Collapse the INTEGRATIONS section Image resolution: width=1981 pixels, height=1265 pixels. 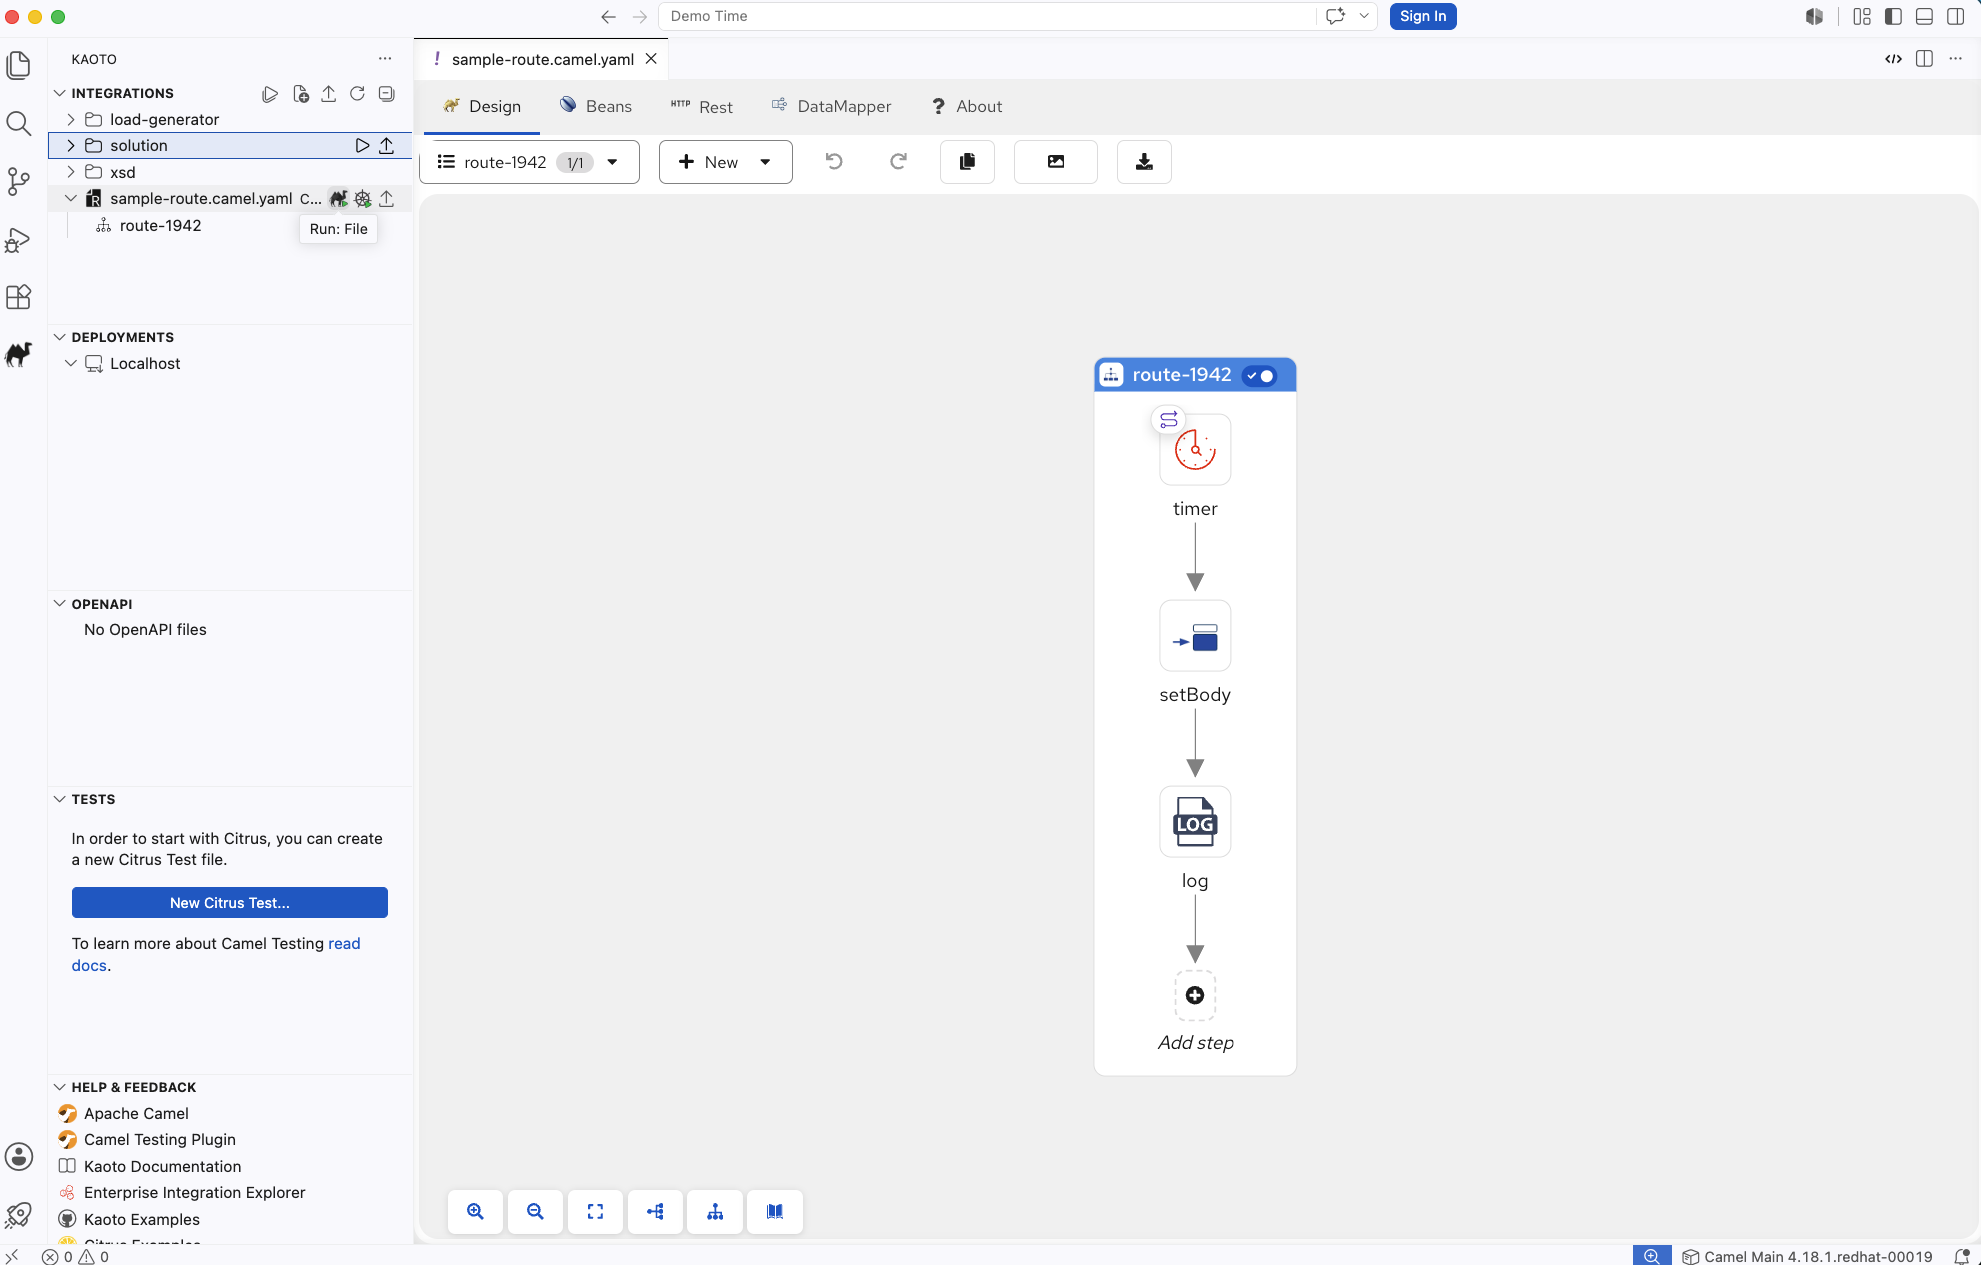click(x=60, y=93)
